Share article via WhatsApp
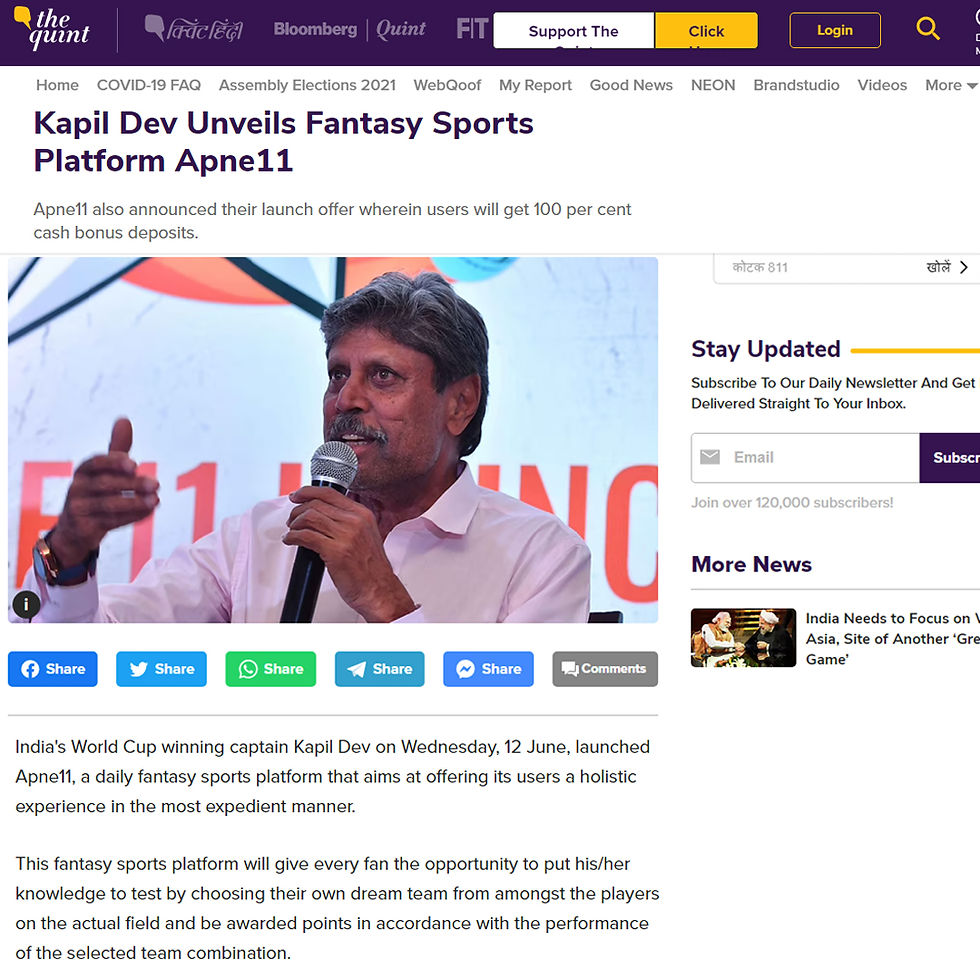 pos(271,669)
